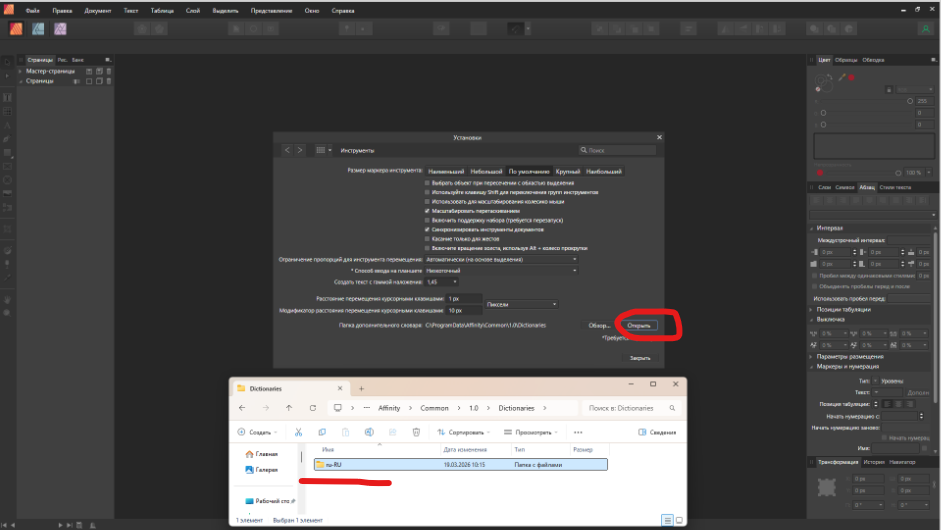Click the opacity slider handle in Color panel
Image resolution: width=941 pixels, height=530 pixels.
898,173
